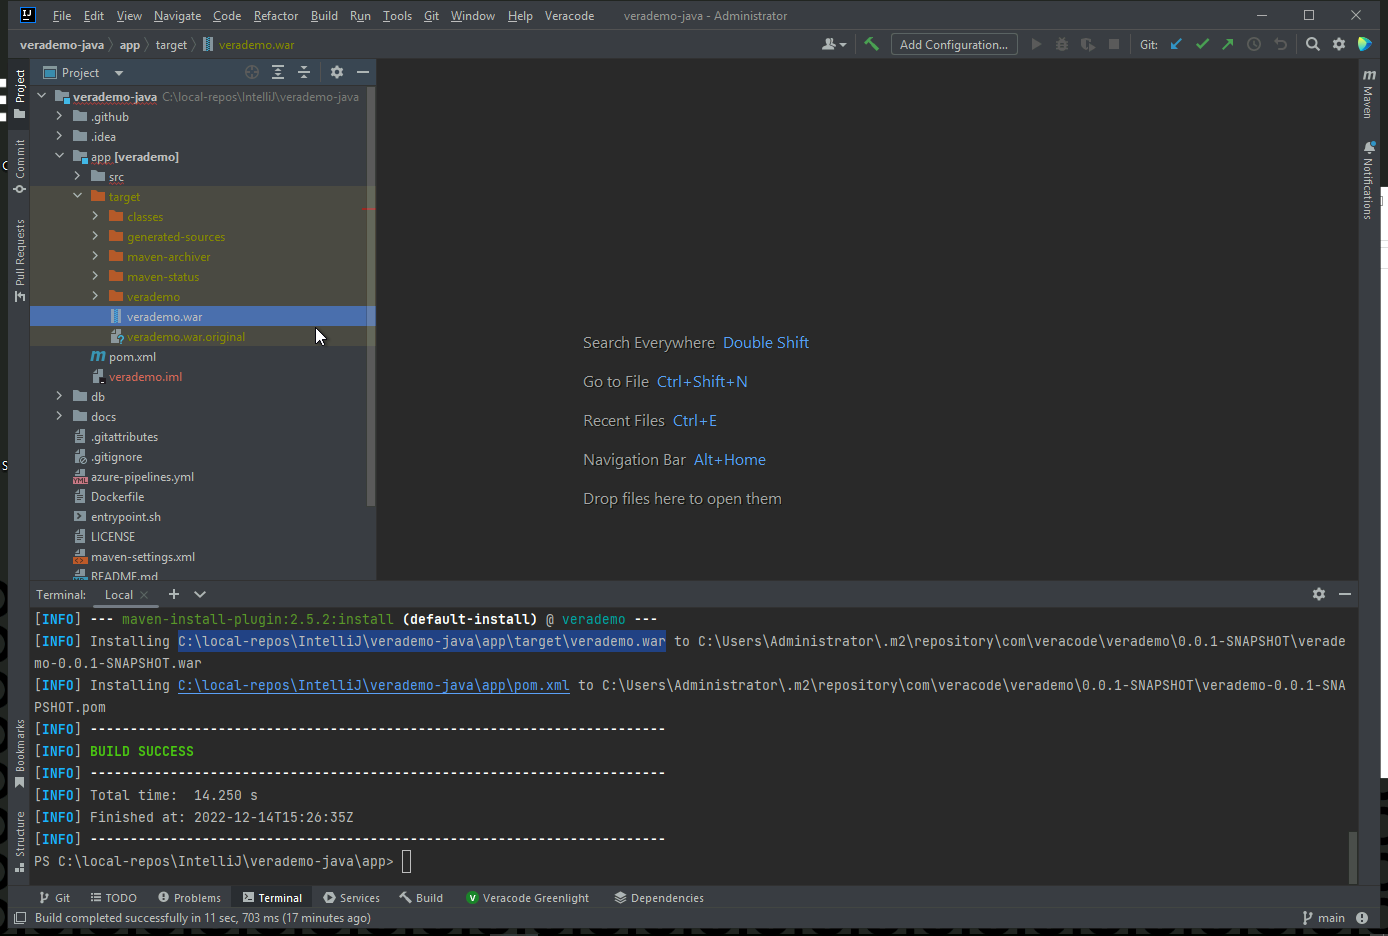Image resolution: width=1388 pixels, height=936 pixels.
Task: Collapse the app [verademo] module
Action: click(59, 156)
